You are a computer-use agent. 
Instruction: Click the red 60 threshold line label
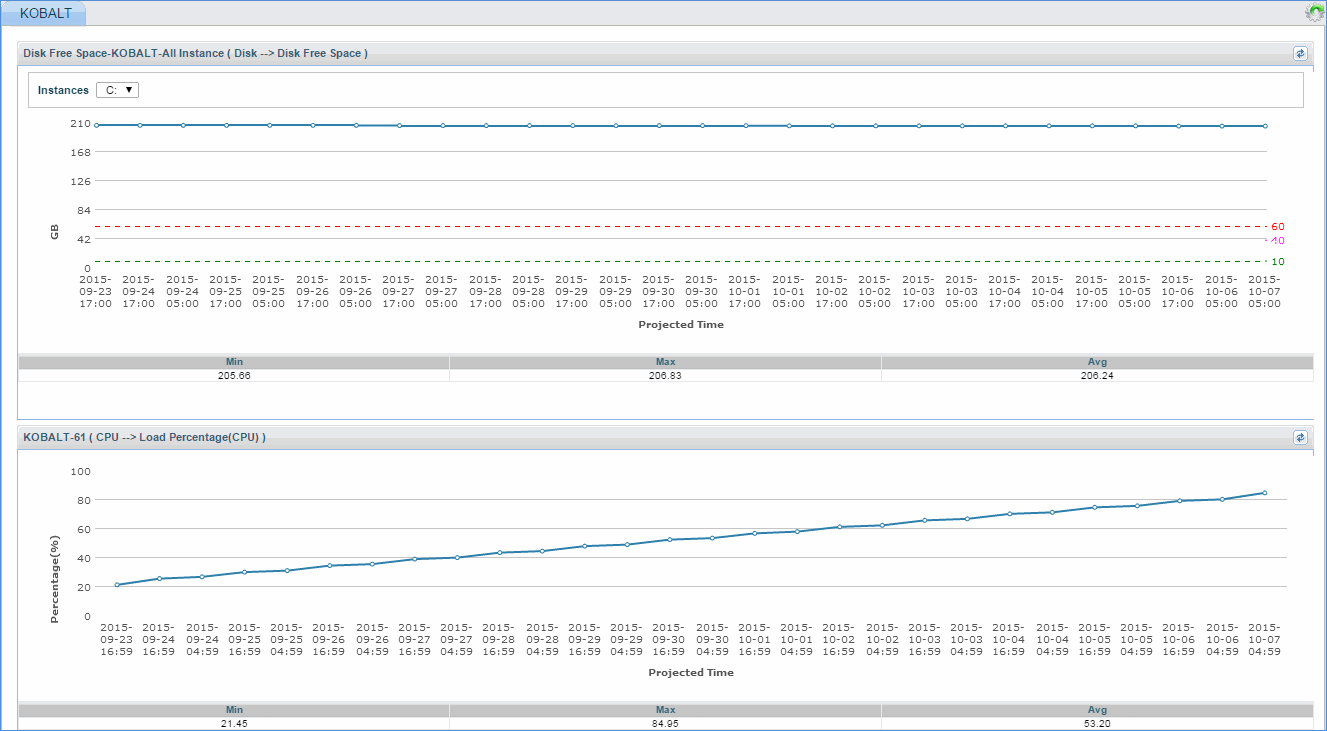click(1277, 227)
